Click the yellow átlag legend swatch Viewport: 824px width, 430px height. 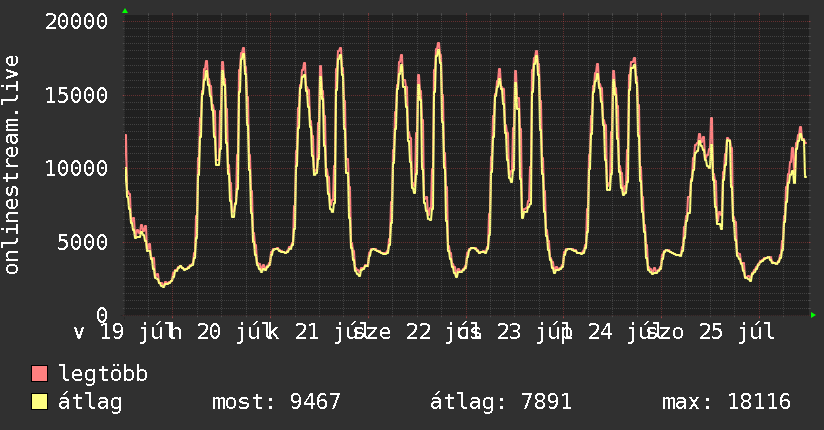click(39, 402)
